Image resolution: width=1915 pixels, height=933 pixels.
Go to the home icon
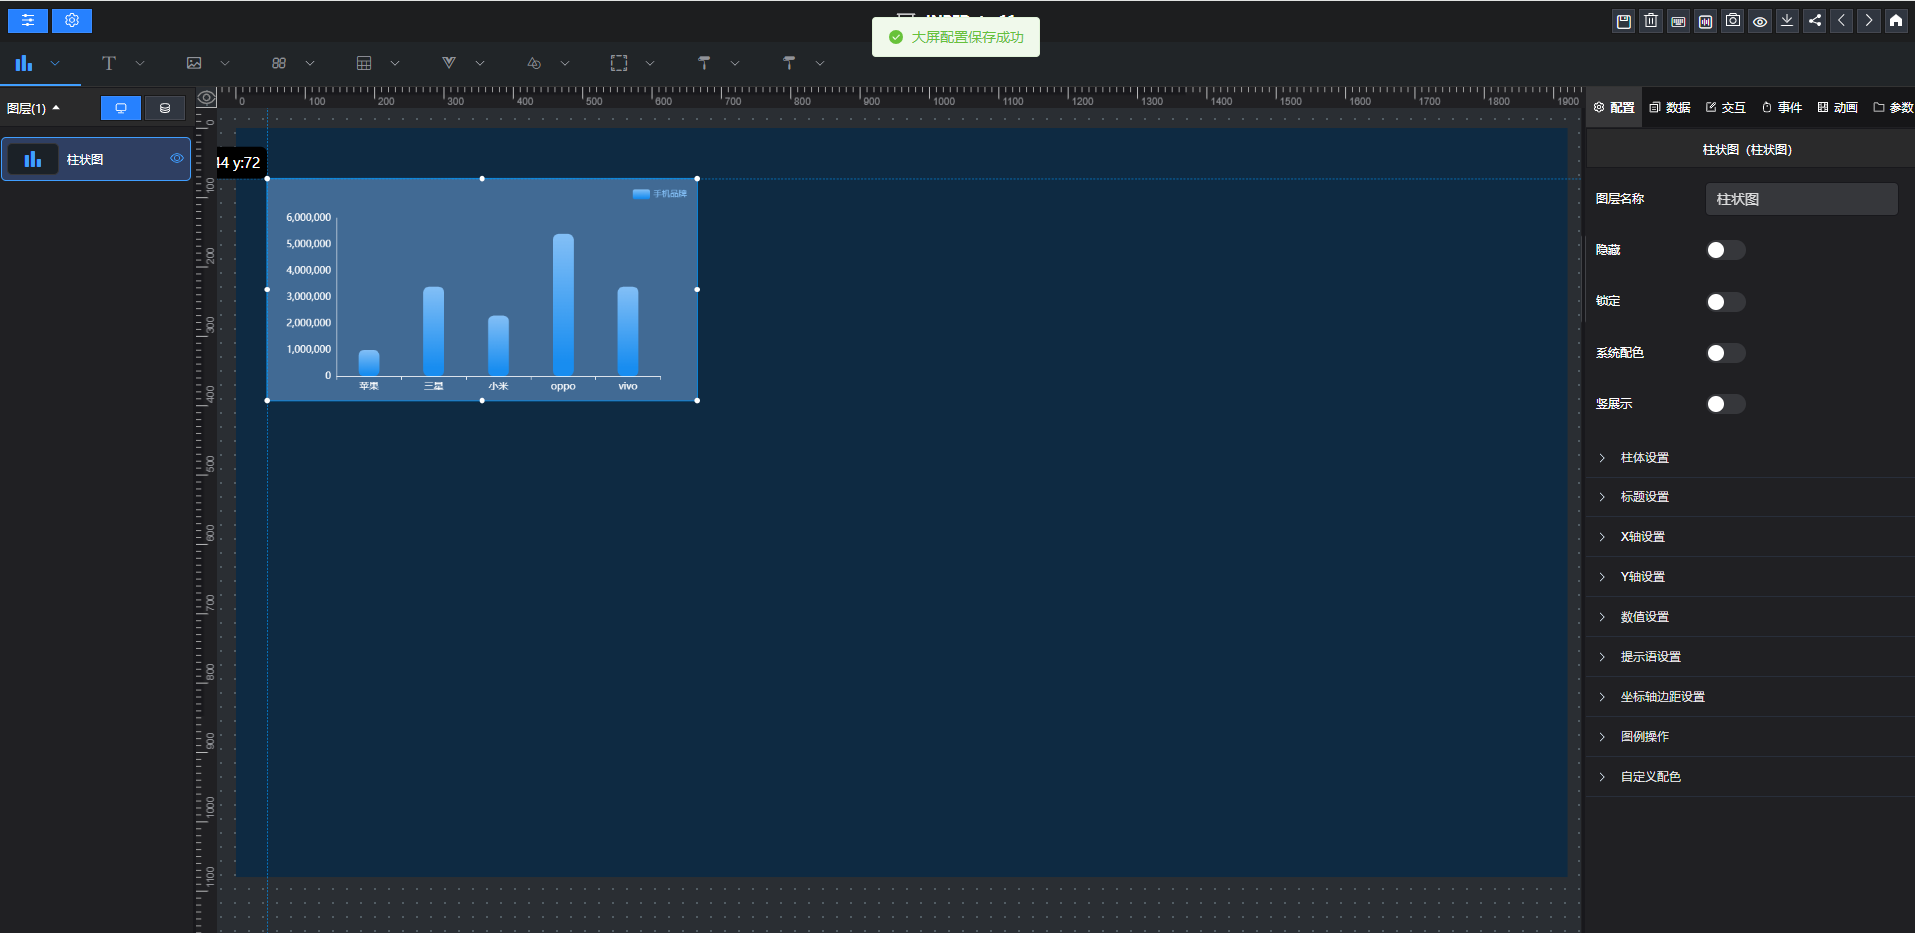click(1896, 21)
